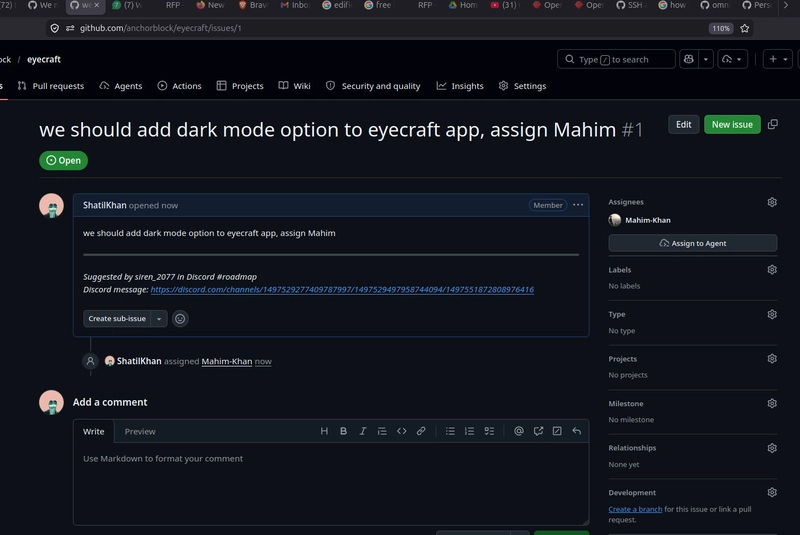
Task: Insert code using the code icon
Action: click(x=402, y=431)
